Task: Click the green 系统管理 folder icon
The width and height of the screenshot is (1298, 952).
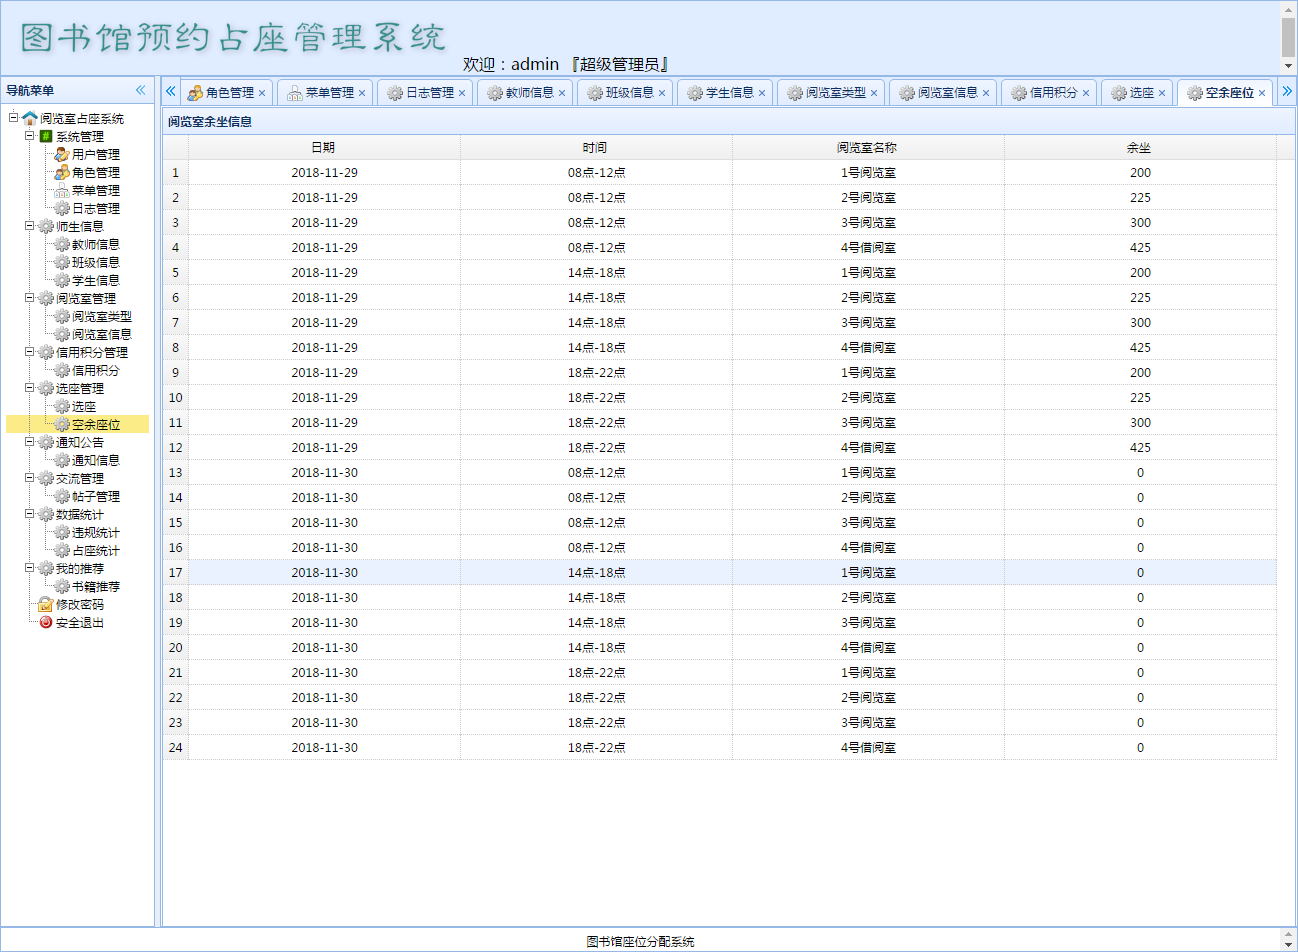Action: tap(46, 136)
